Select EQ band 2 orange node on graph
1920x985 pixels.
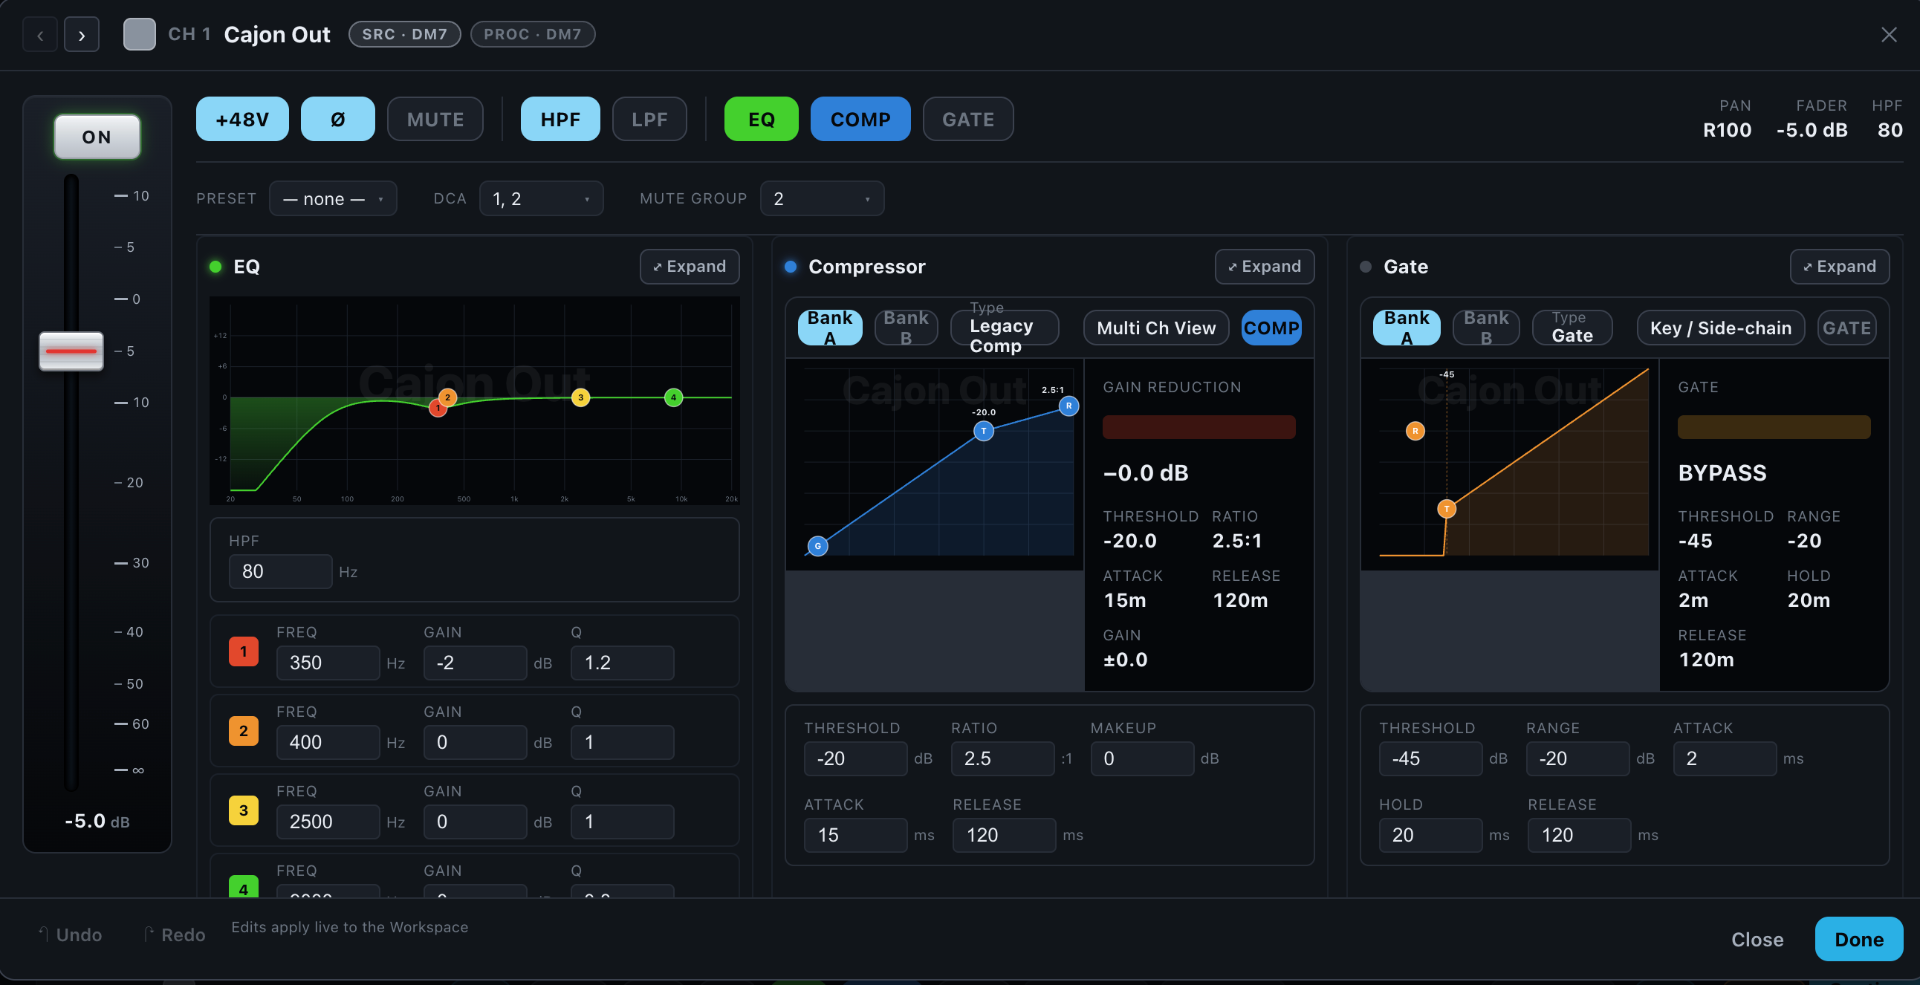(448, 397)
